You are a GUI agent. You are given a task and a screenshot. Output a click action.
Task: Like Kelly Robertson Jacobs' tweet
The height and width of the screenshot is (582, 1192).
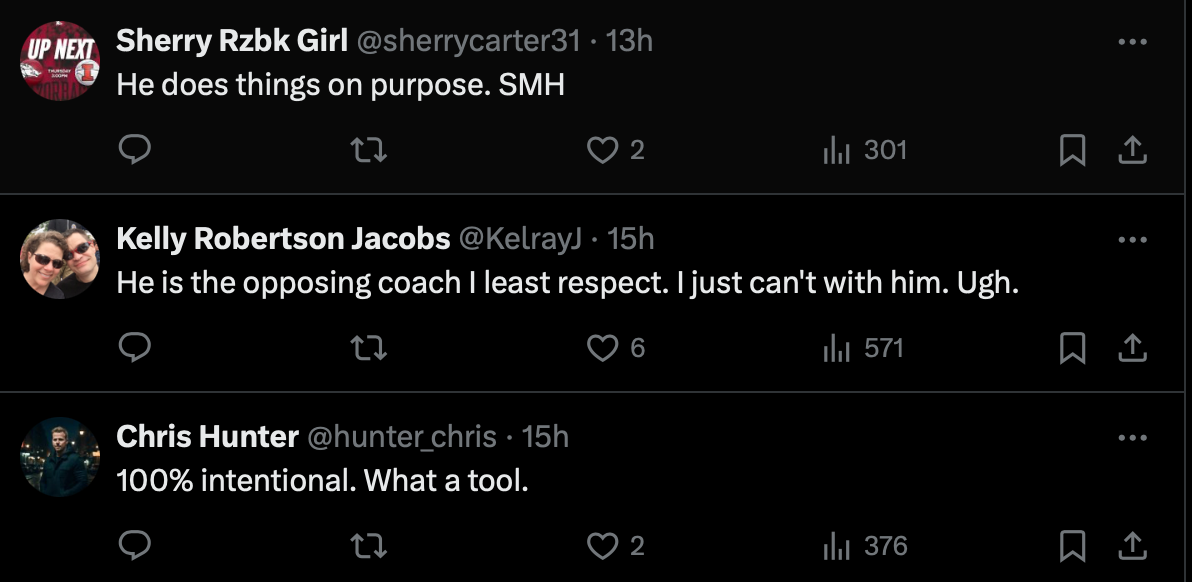[x=602, y=347]
